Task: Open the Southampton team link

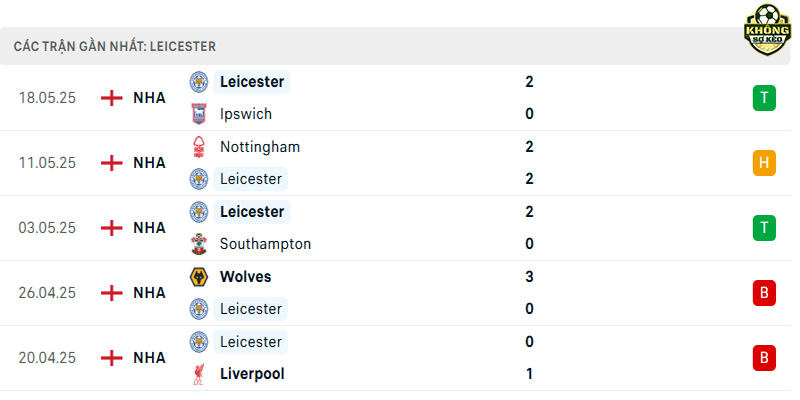Action: pos(265,244)
